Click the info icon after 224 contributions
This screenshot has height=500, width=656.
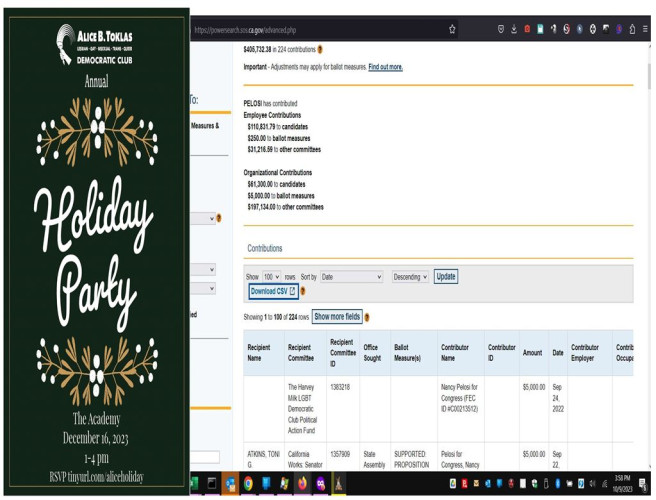(x=320, y=48)
